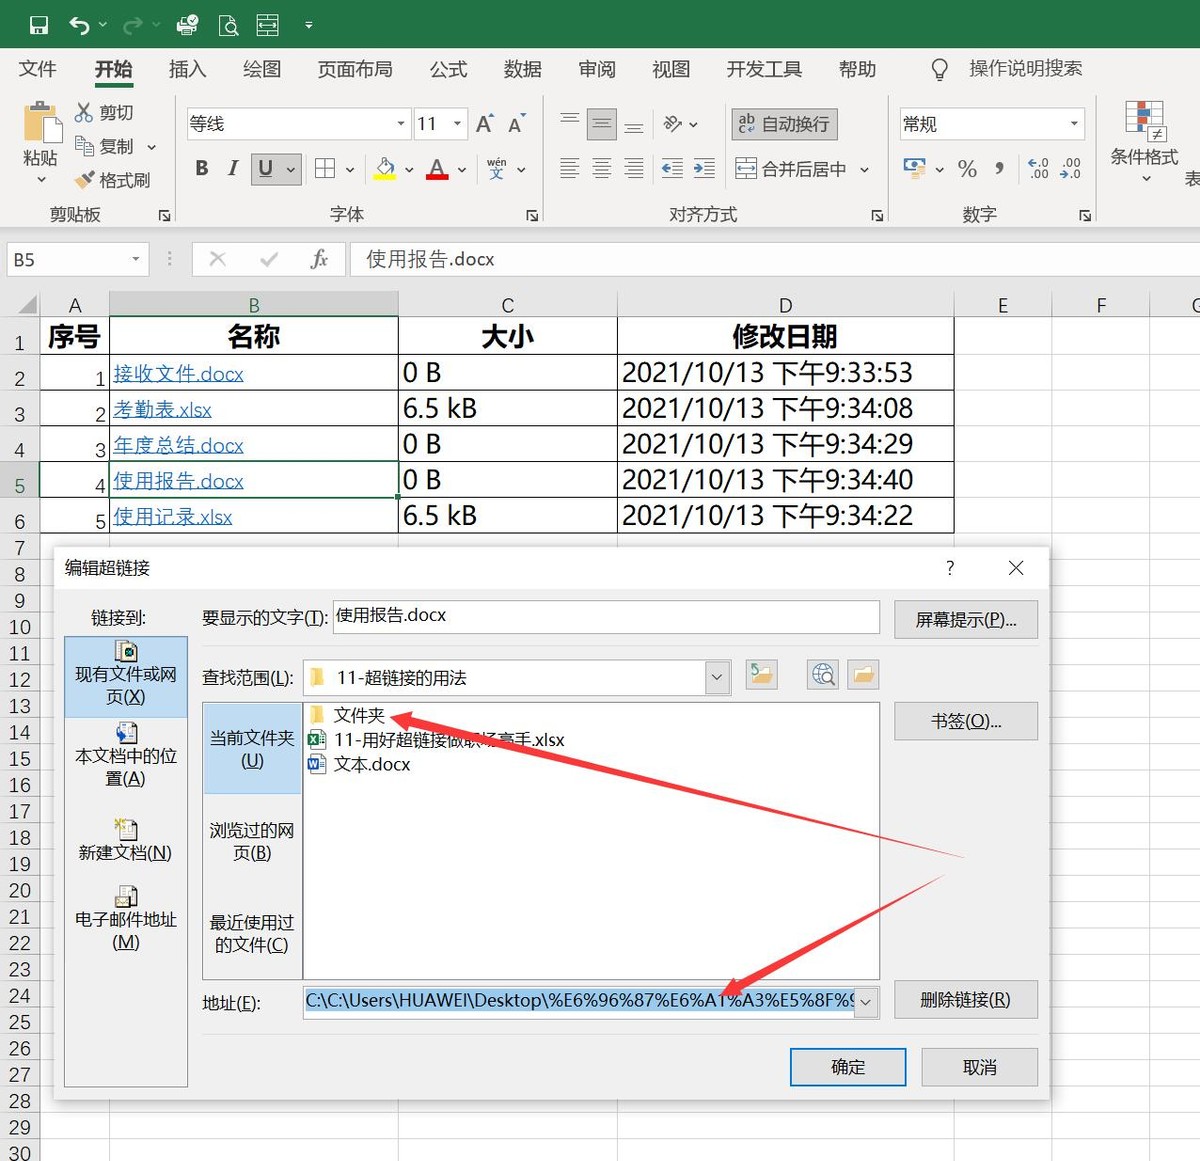Click the insert function fx icon

point(319,259)
